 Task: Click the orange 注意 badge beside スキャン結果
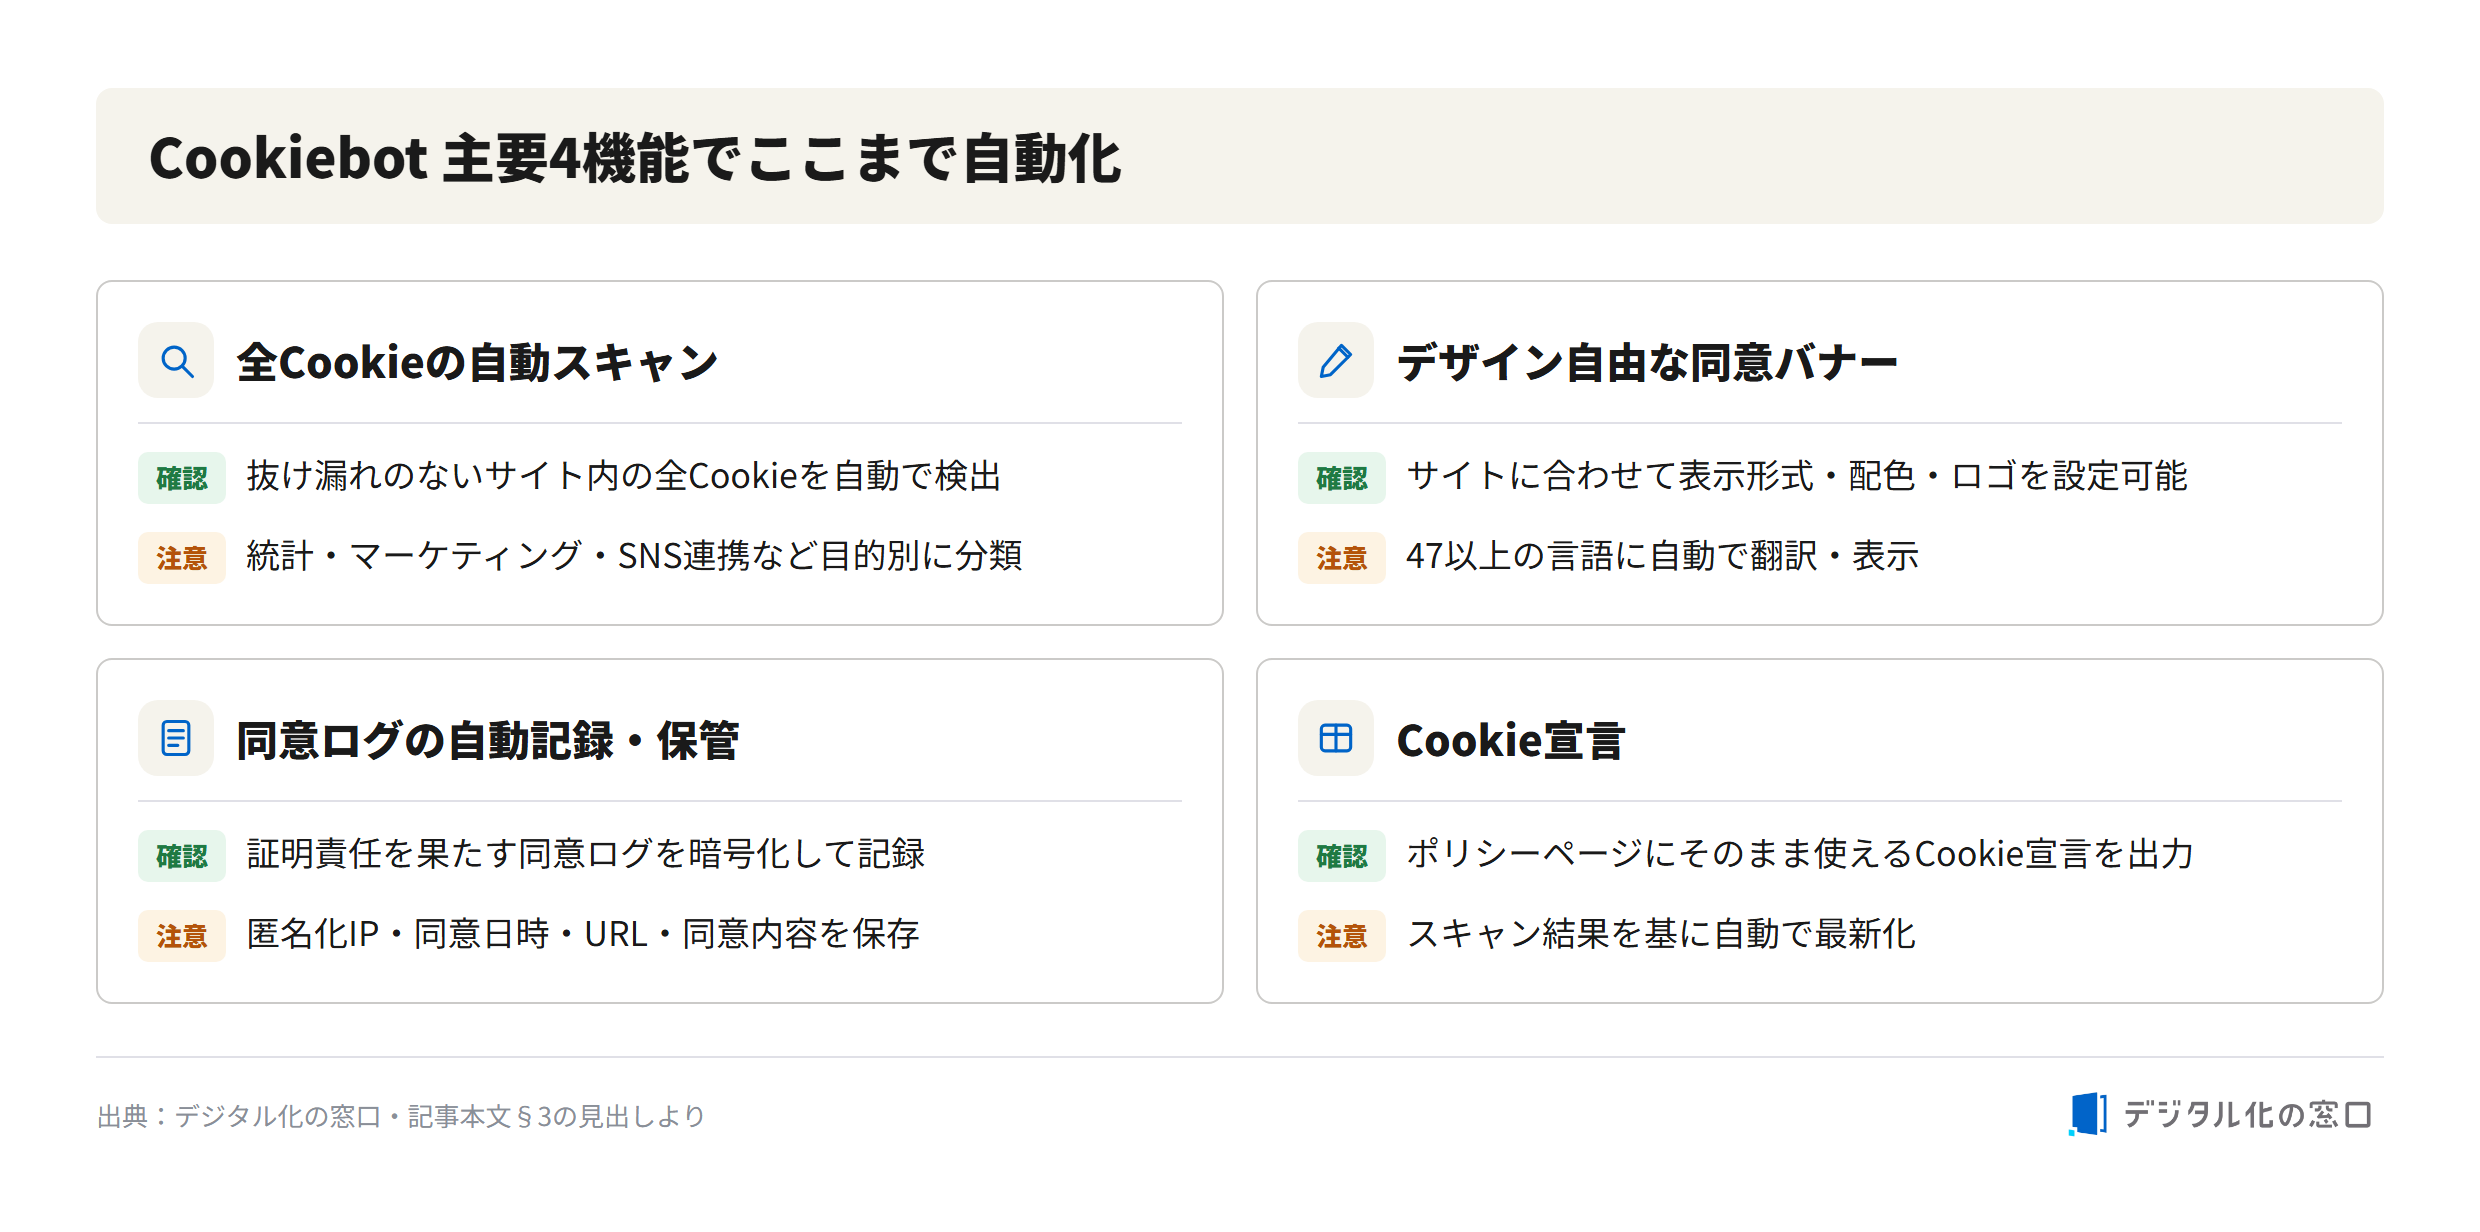(1342, 936)
